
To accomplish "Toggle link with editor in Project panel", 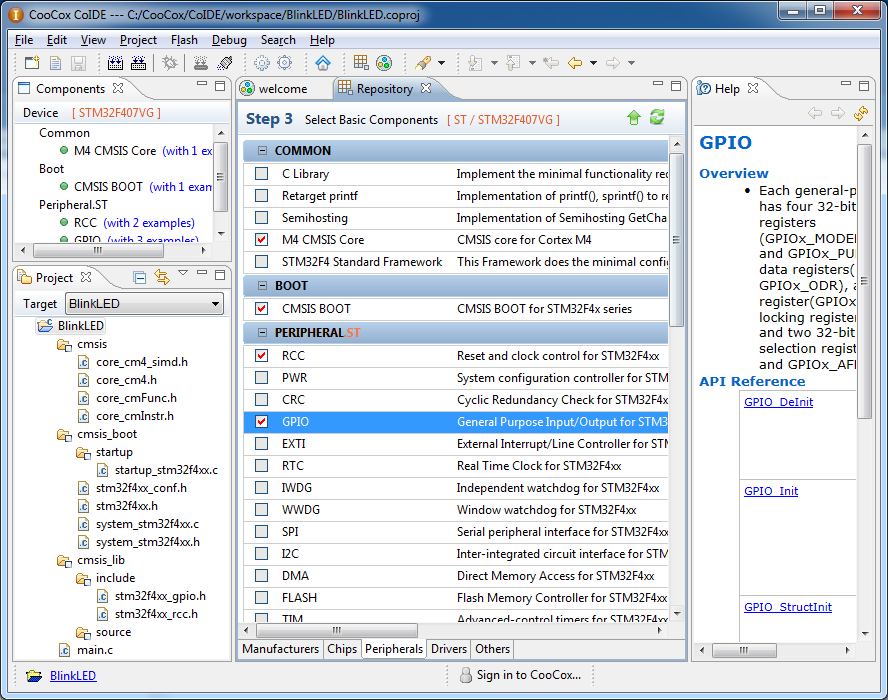I will pos(162,278).
